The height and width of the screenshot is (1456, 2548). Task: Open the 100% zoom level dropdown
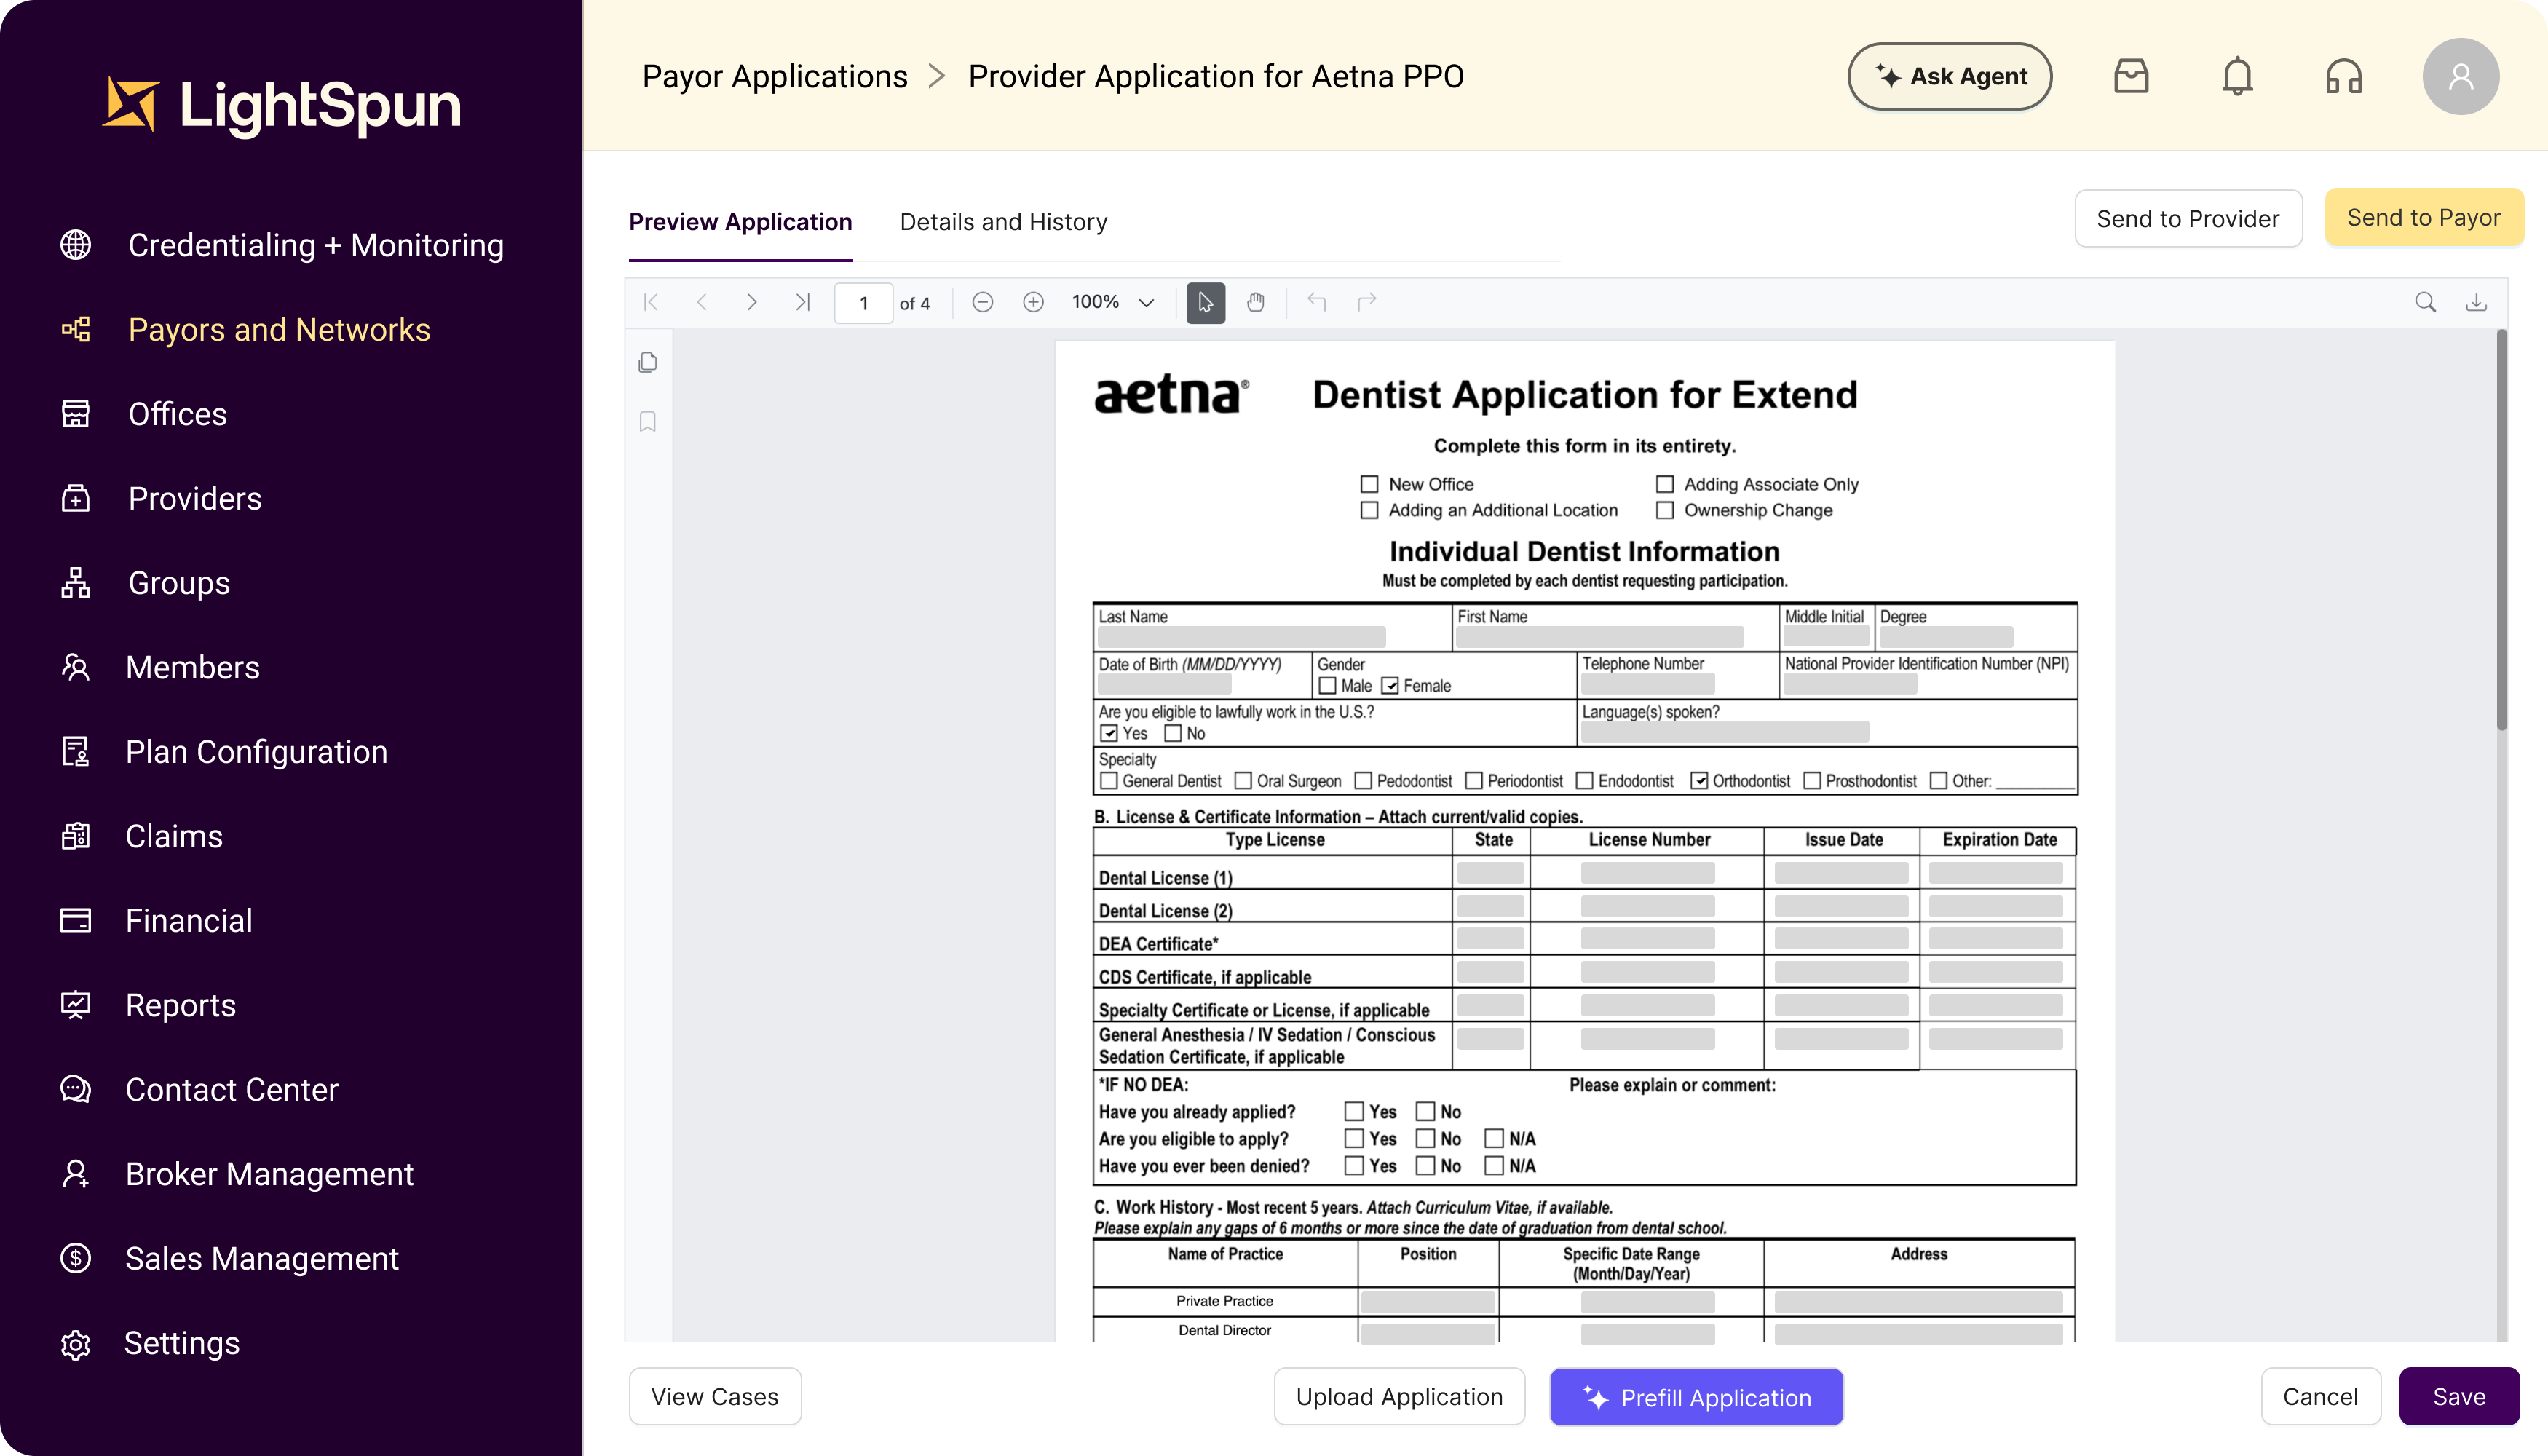pyautogui.click(x=1113, y=302)
